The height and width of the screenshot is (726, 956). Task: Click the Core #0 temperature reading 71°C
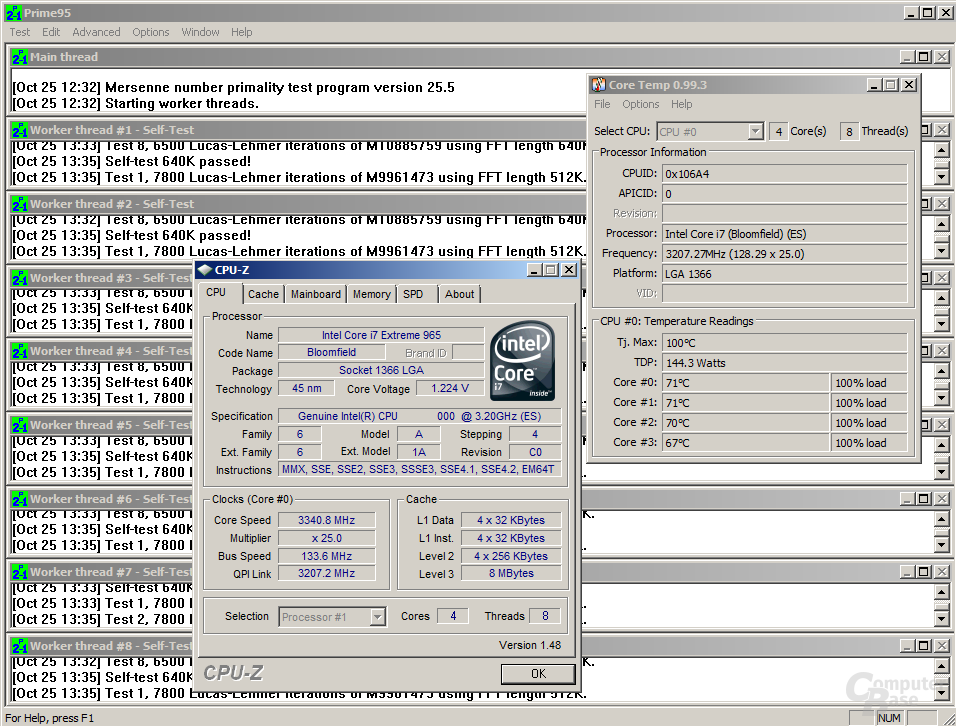point(746,383)
